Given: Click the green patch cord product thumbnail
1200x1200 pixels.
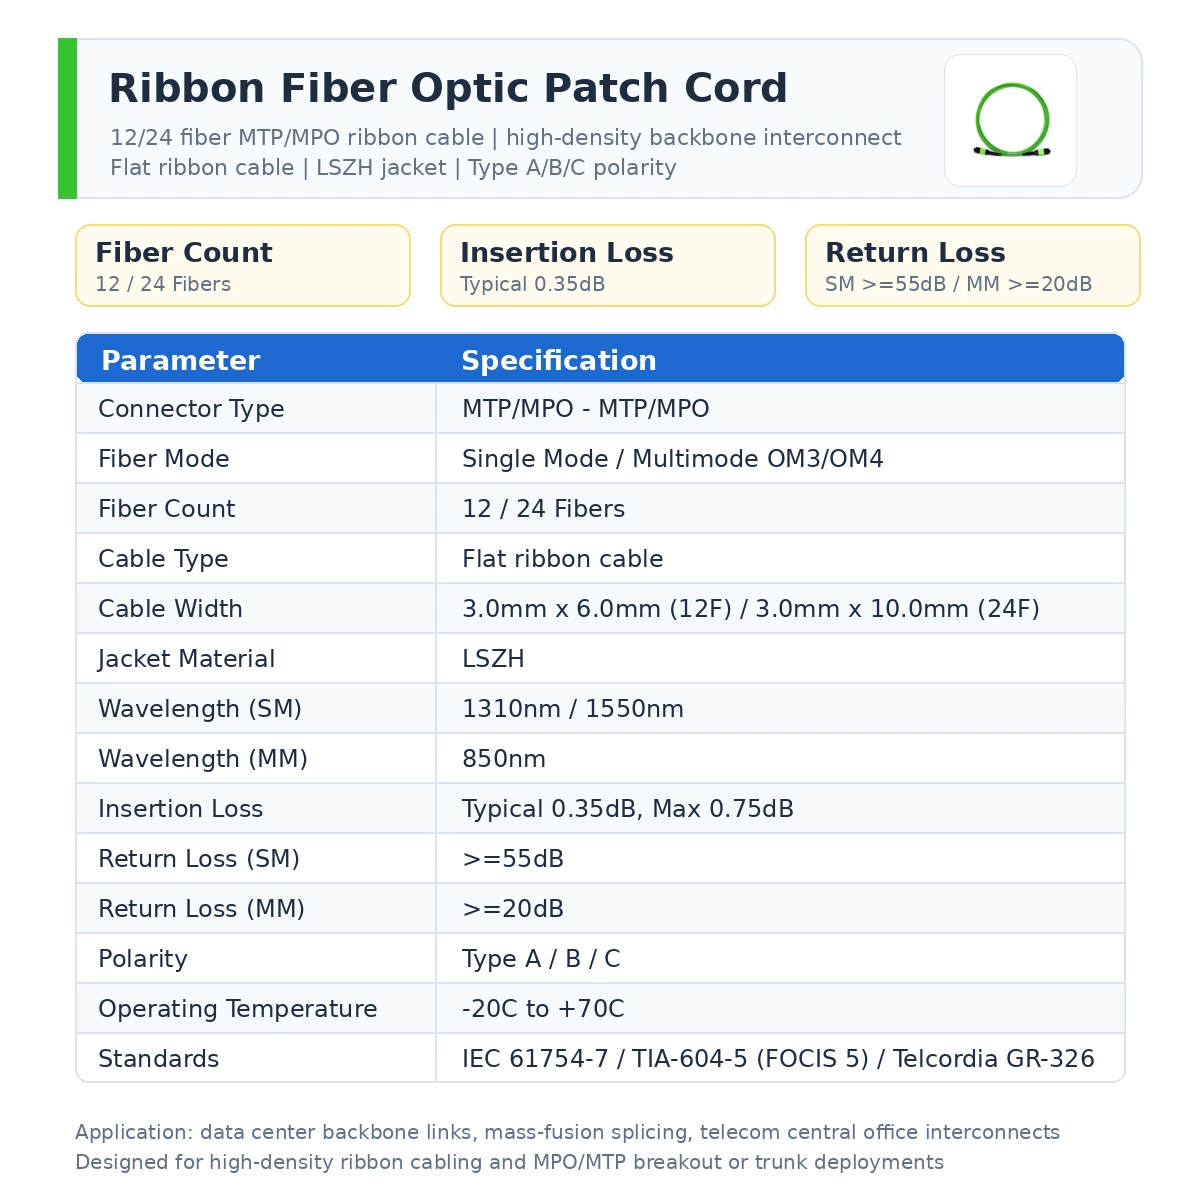Looking at the screenshot, I should pos(1010,120).
